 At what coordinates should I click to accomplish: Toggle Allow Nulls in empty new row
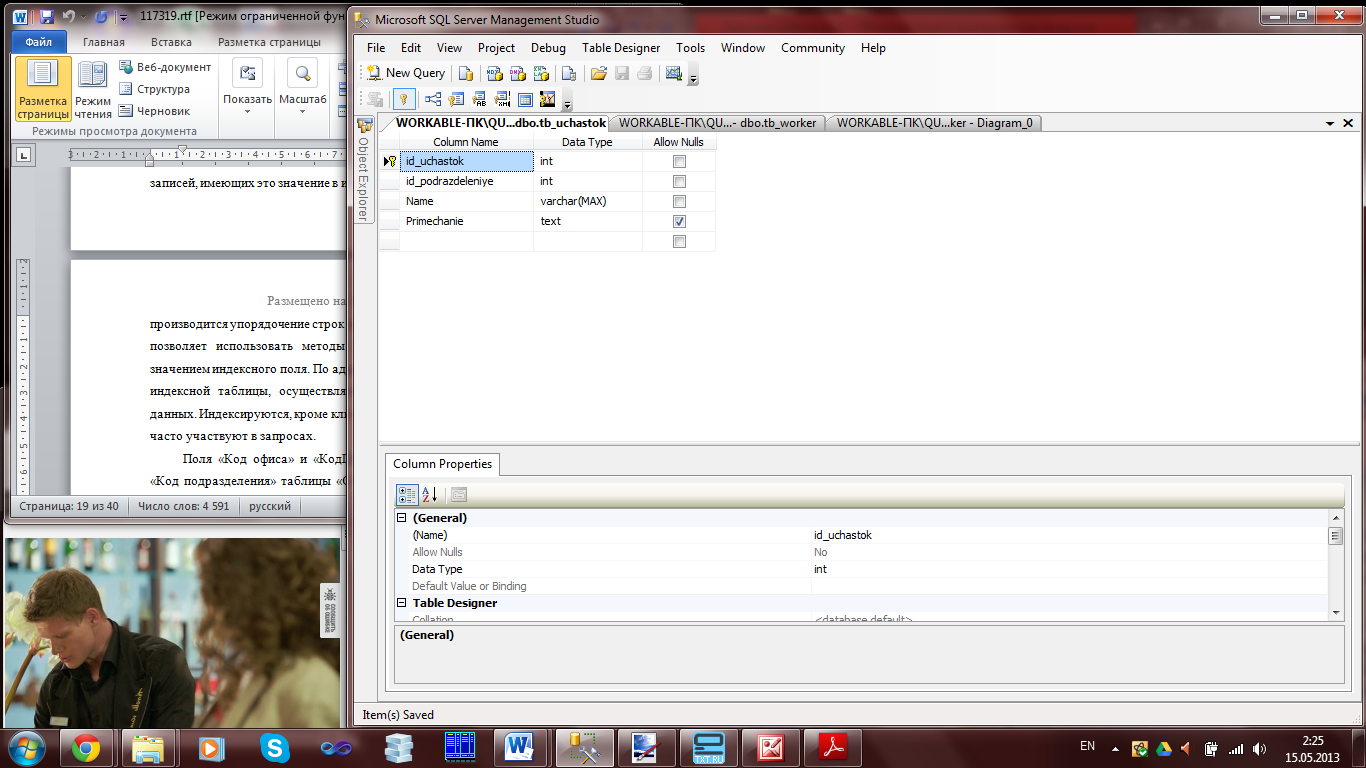tap(679, 241)
